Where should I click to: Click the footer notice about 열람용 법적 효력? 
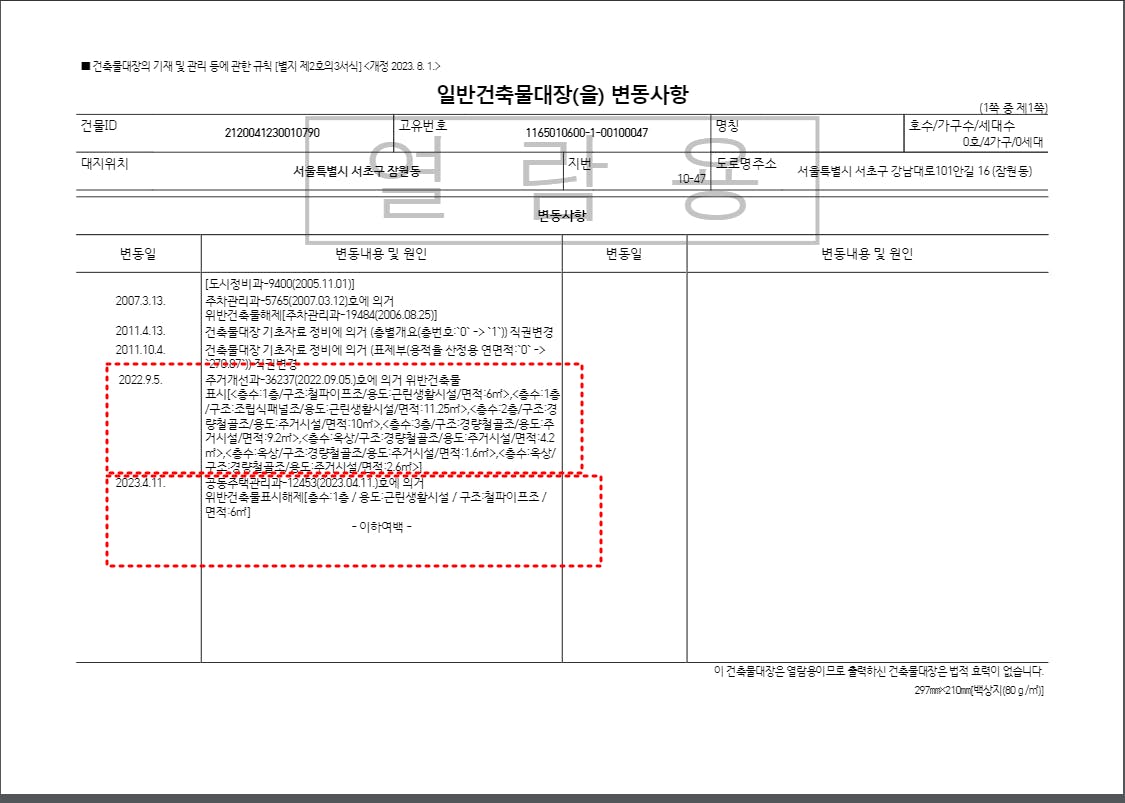pyautogui.click(x=879, y=672)
